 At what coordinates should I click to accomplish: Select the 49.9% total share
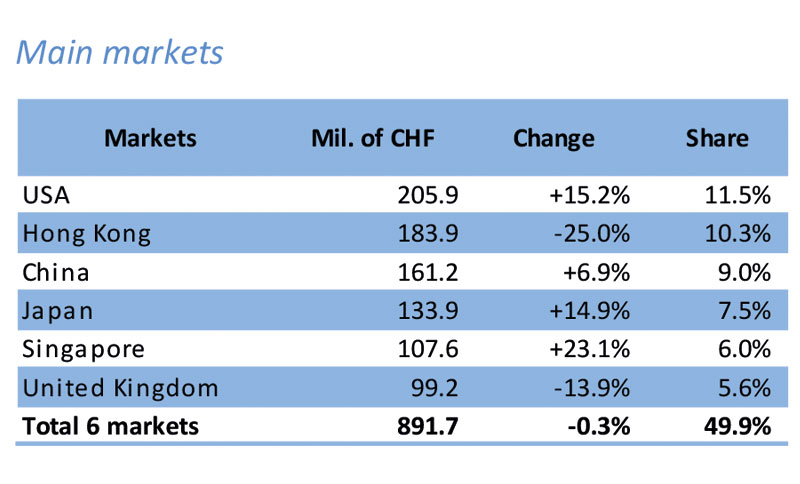[735, 426]
